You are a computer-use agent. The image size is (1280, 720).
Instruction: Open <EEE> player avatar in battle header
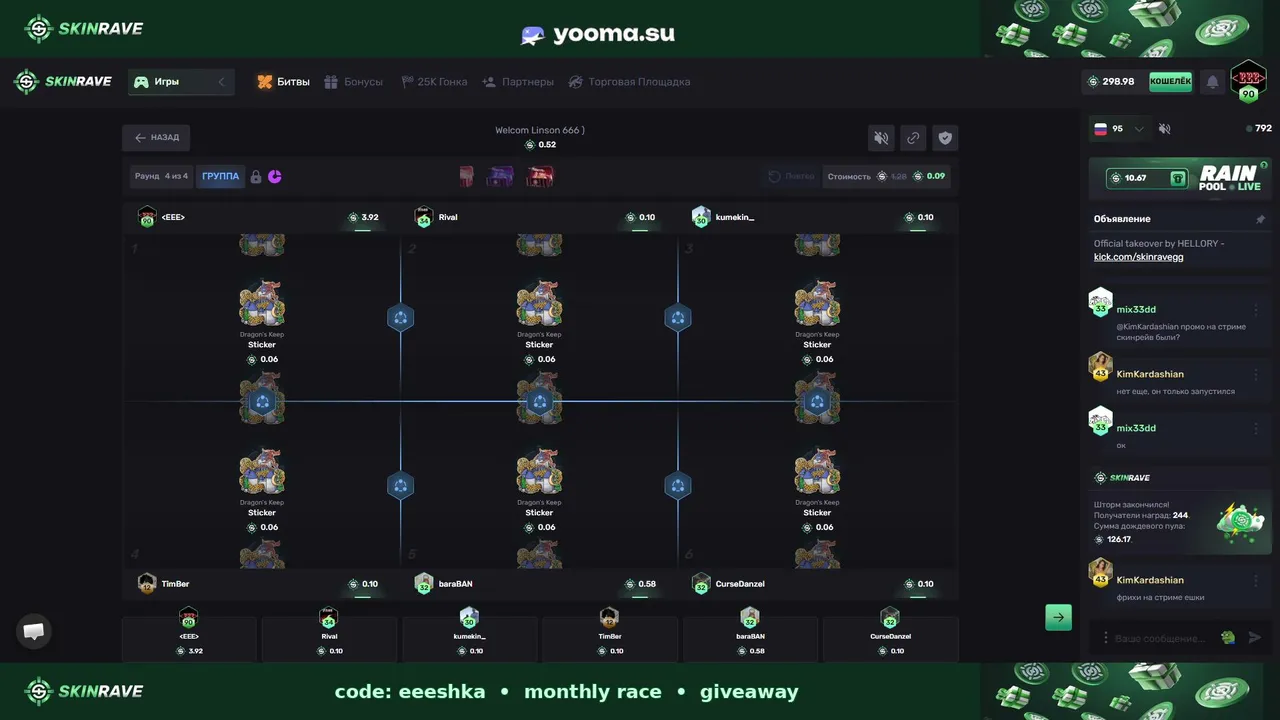click(x=147, y=217)
